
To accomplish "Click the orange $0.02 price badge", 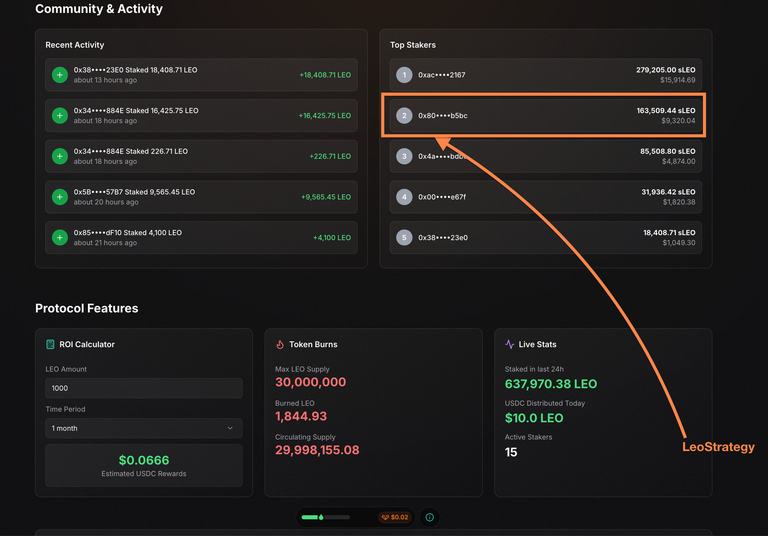I will click(395, 517).
